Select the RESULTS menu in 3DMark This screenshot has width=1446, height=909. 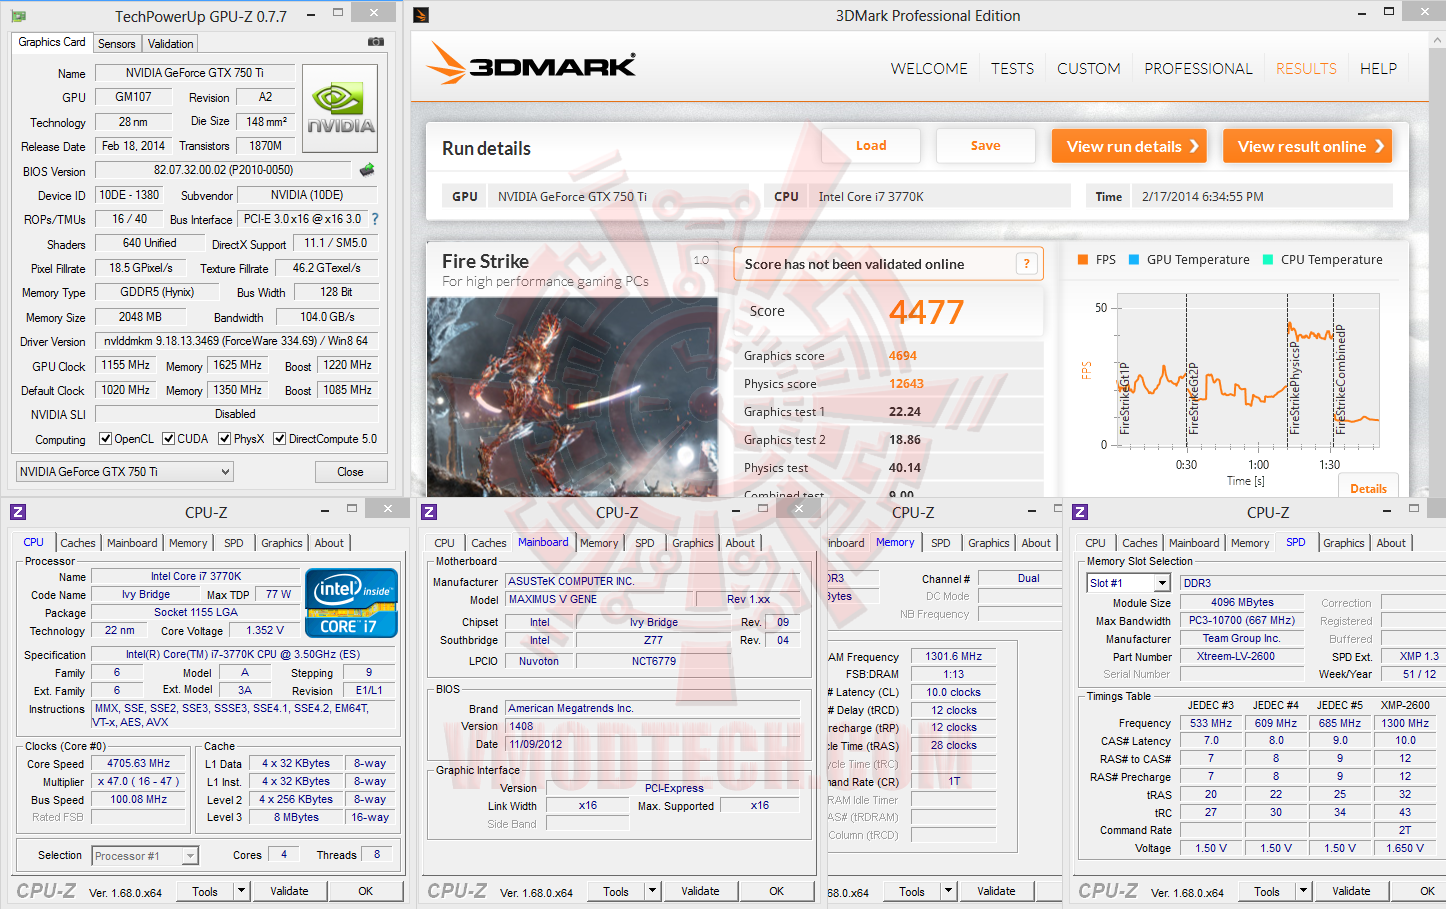[1306, 68]
